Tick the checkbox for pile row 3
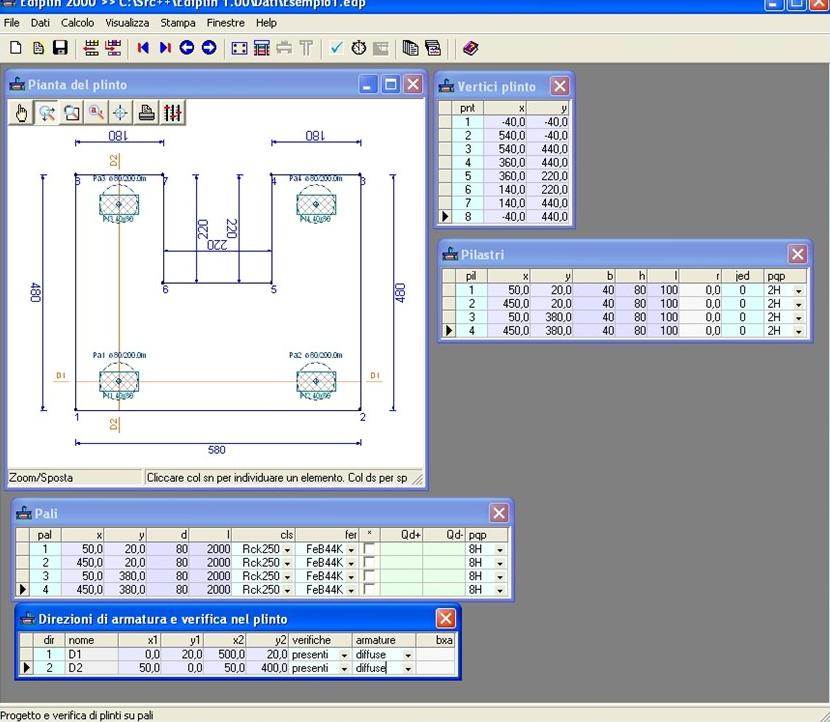The height and width of the screenshot is (722, 830). click(369, 576)
